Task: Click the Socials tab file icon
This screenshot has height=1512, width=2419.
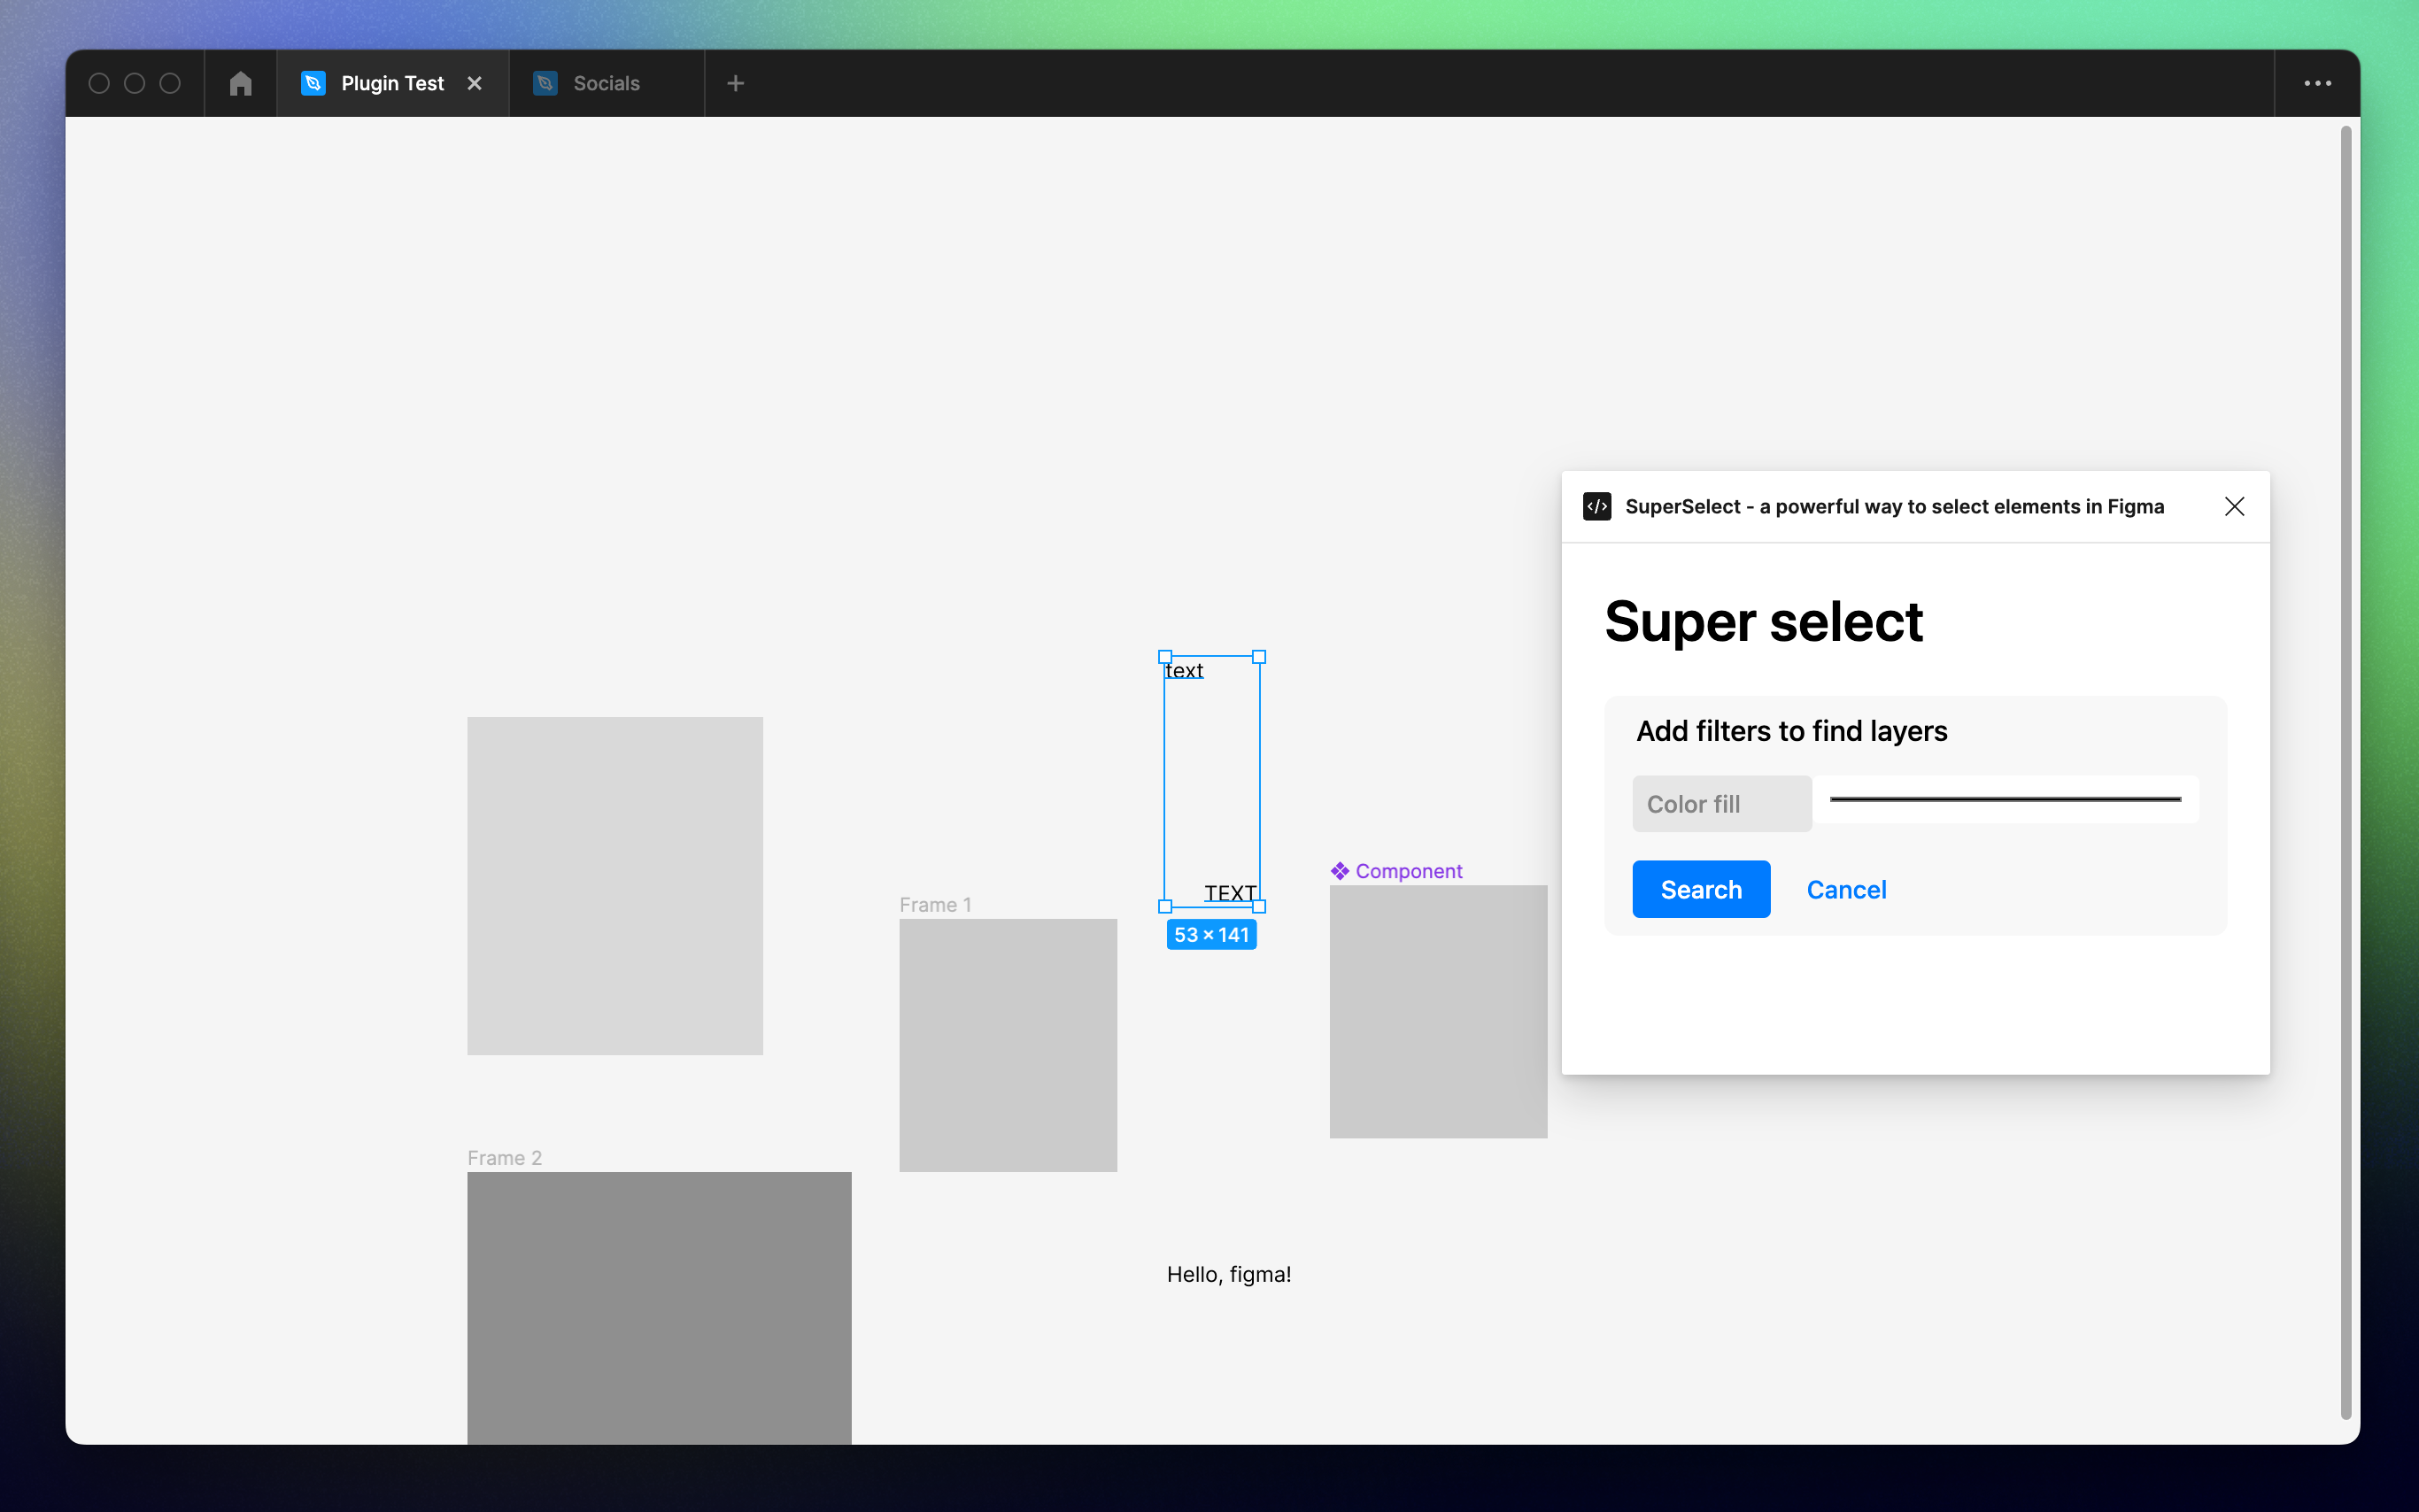Action: click(545, 83)
